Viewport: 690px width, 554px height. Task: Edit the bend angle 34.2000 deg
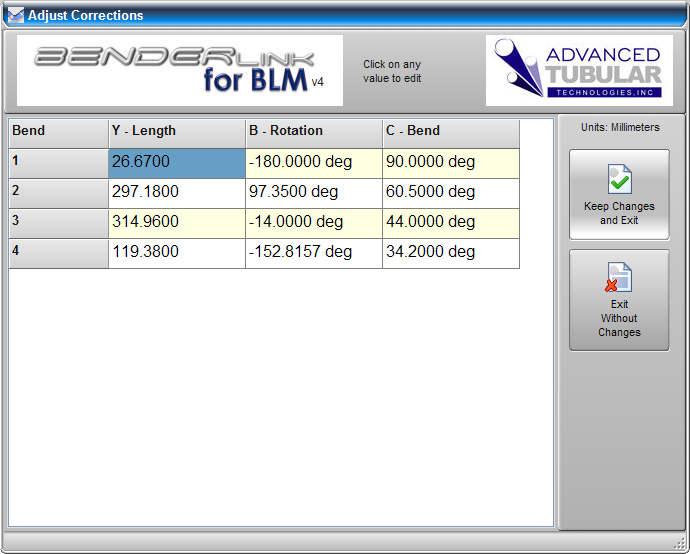click(450, 252)
